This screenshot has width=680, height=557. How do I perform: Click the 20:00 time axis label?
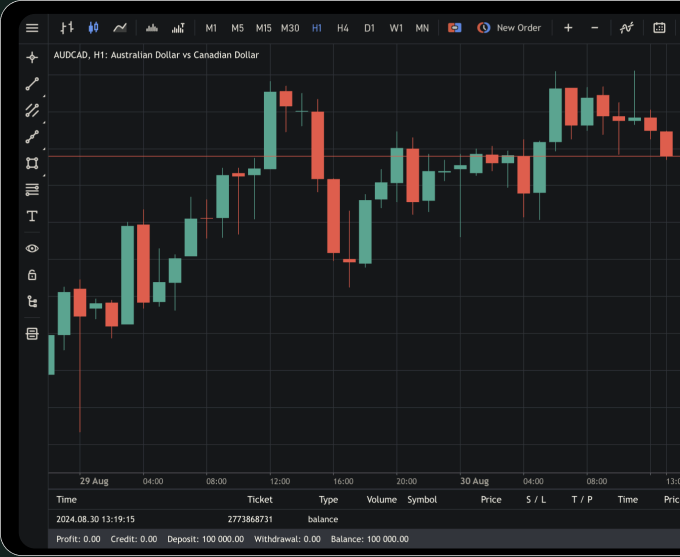[x=406, y=482]
